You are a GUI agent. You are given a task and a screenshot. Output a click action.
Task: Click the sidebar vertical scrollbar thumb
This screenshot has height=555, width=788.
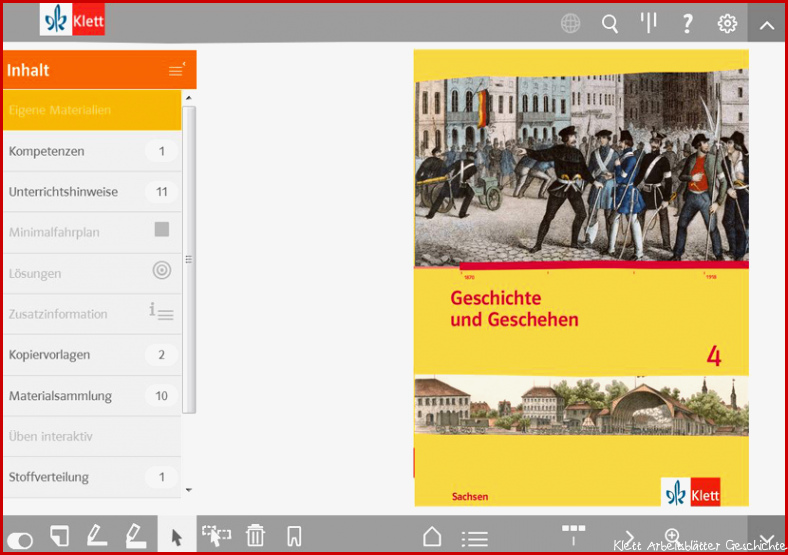point(189,259)
